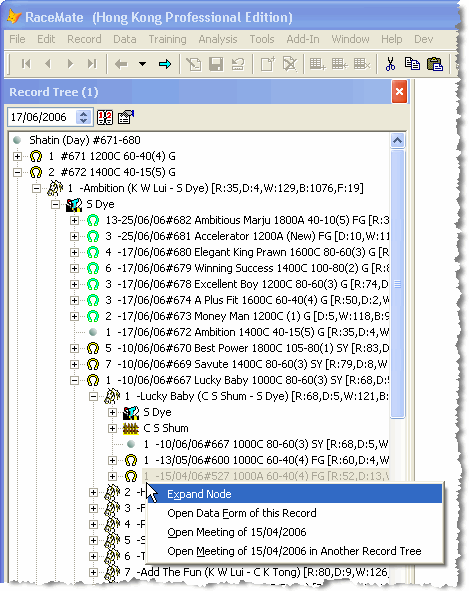This screenshot has height=591, width=469.
Task: Select Shatin (Day) #671-680 root node
Action: coord(85,140)
